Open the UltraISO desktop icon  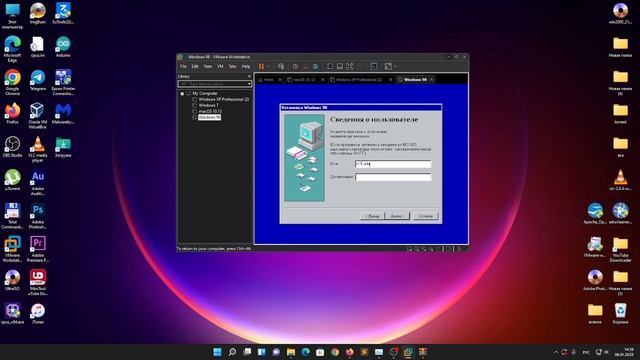(12, 280)
